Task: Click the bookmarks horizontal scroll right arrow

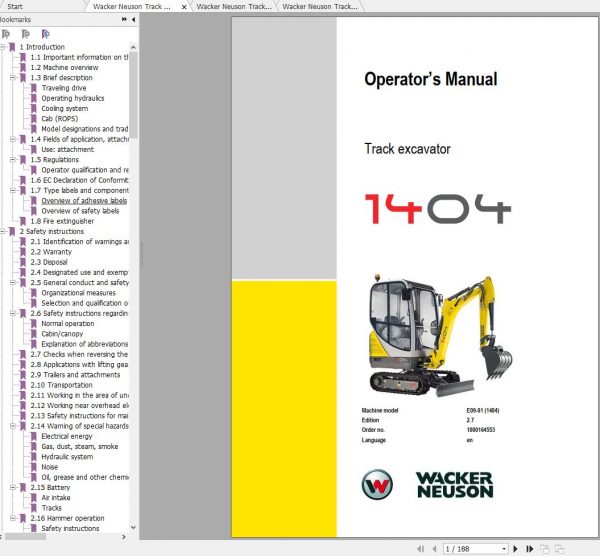Action: [124, 537]
